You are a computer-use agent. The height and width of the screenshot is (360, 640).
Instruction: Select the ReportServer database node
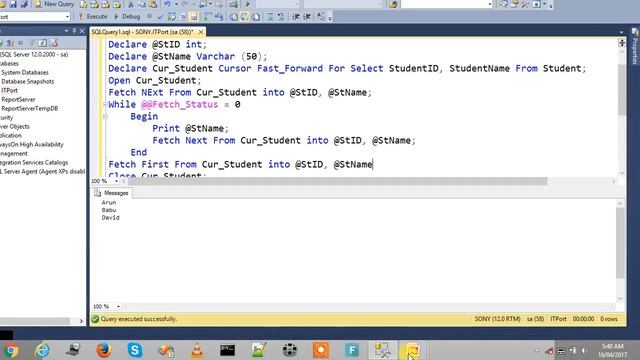pos(18,99)
